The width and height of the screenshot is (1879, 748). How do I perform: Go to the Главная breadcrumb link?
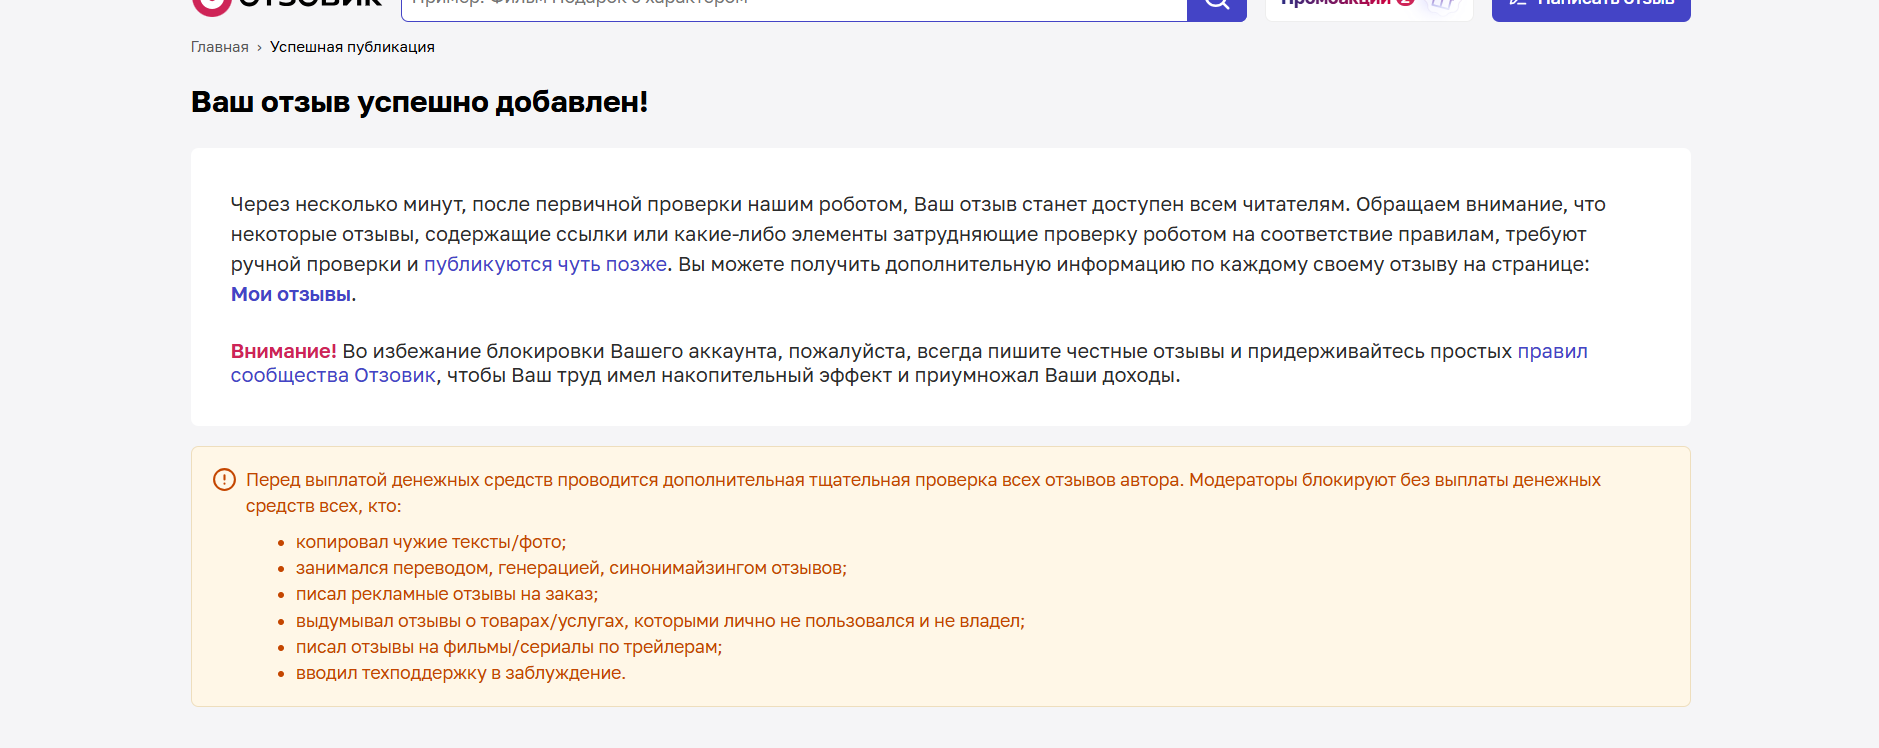click(220, 47)
